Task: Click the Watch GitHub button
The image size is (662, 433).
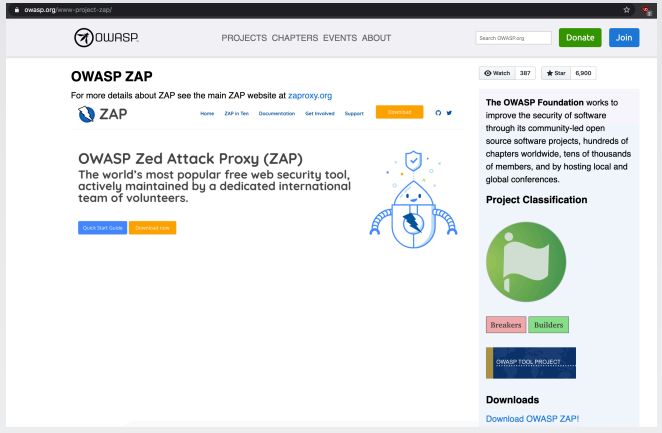Action: [x=497, y=73]
